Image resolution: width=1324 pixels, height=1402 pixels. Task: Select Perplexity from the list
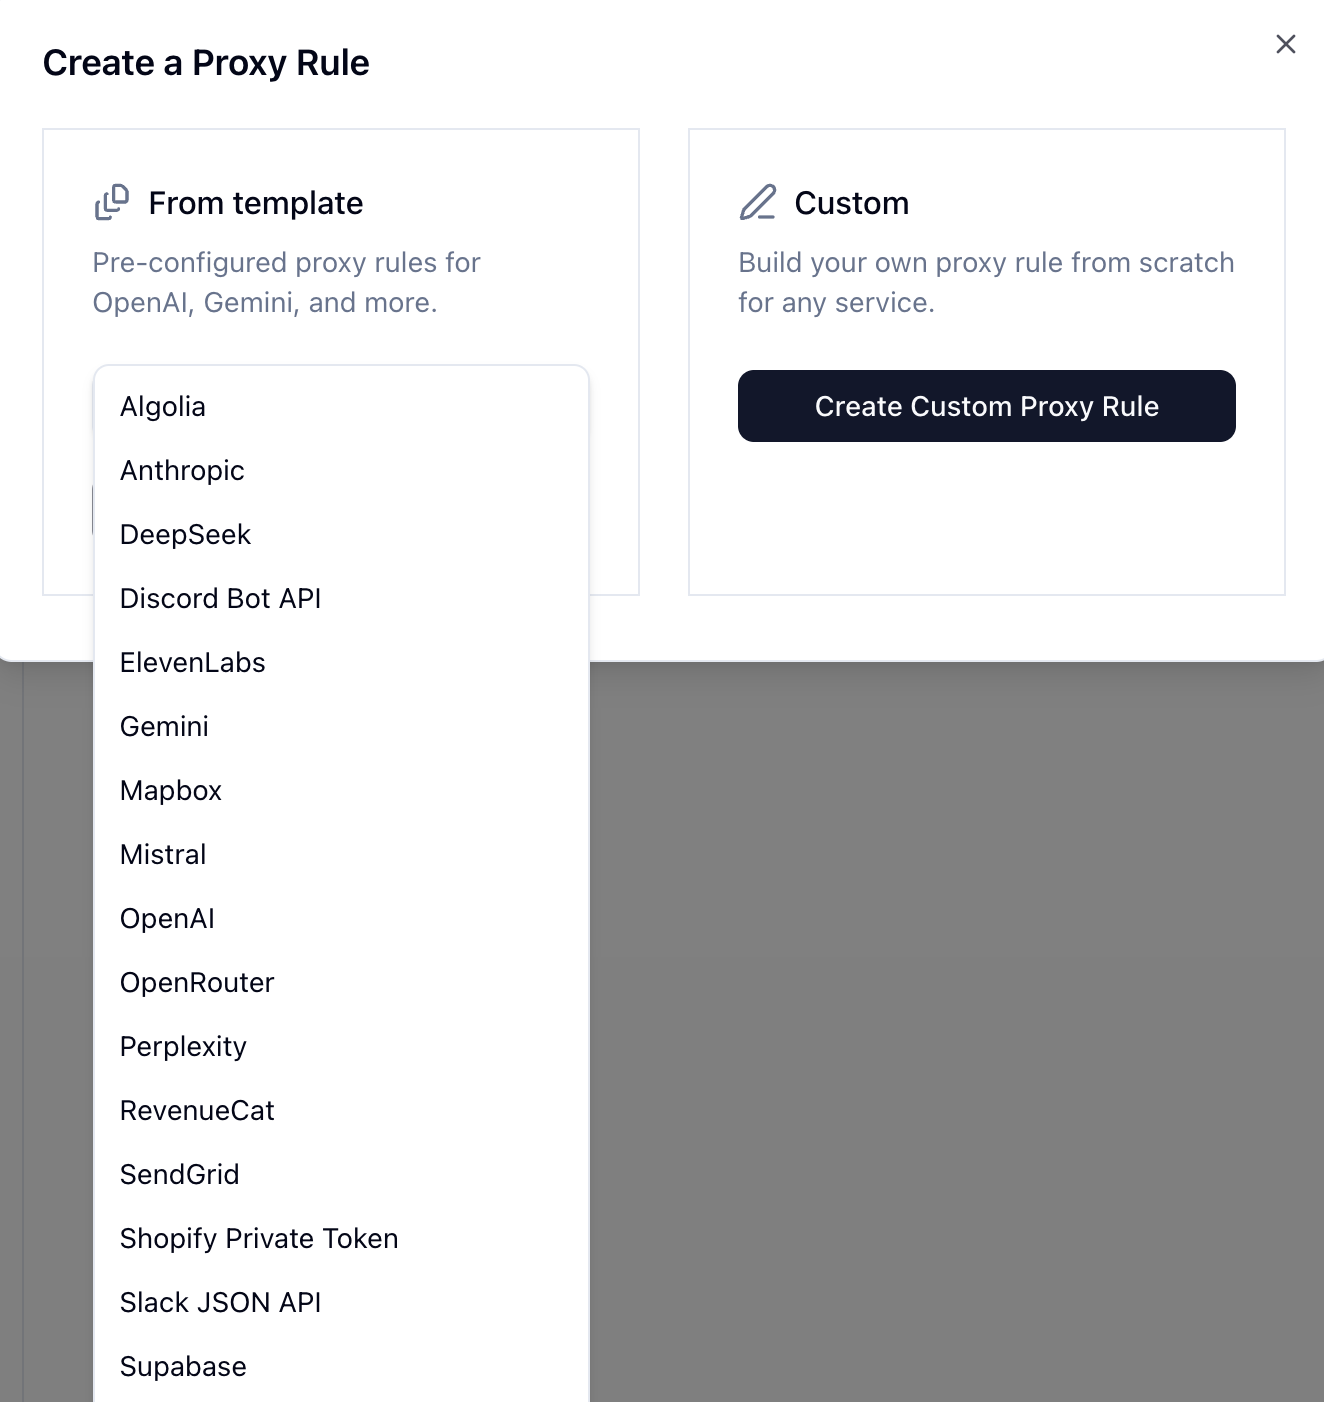point(183,1047)
